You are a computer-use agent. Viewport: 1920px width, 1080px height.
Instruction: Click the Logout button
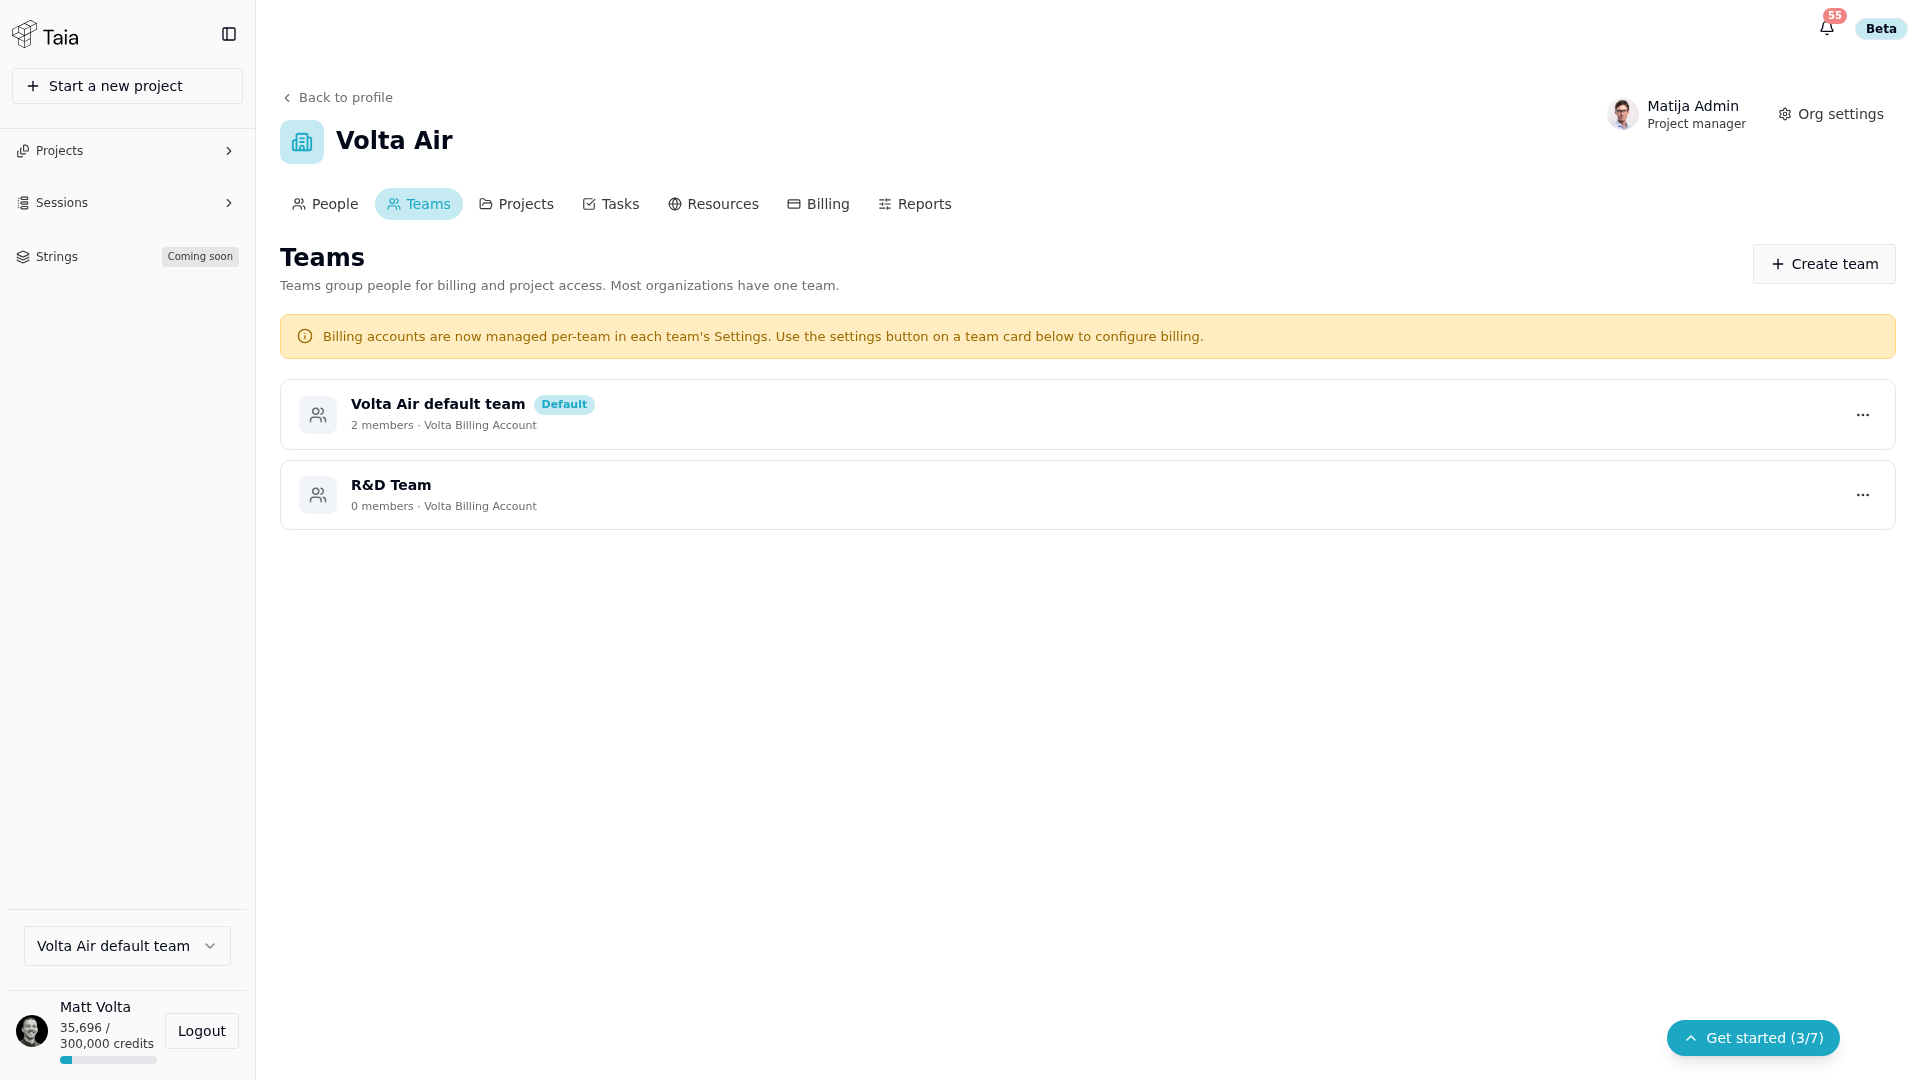pyautogui.click(x=202, y=1031)
